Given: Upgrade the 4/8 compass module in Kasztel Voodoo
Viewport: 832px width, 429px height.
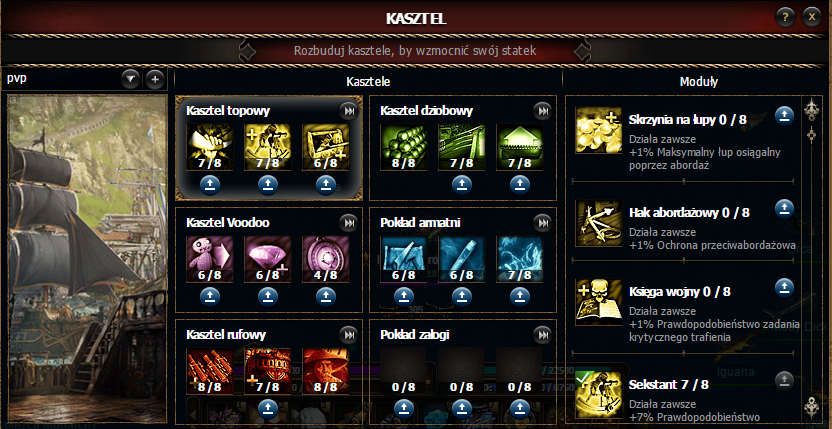Looking at the screenshot, I should 325,296.
